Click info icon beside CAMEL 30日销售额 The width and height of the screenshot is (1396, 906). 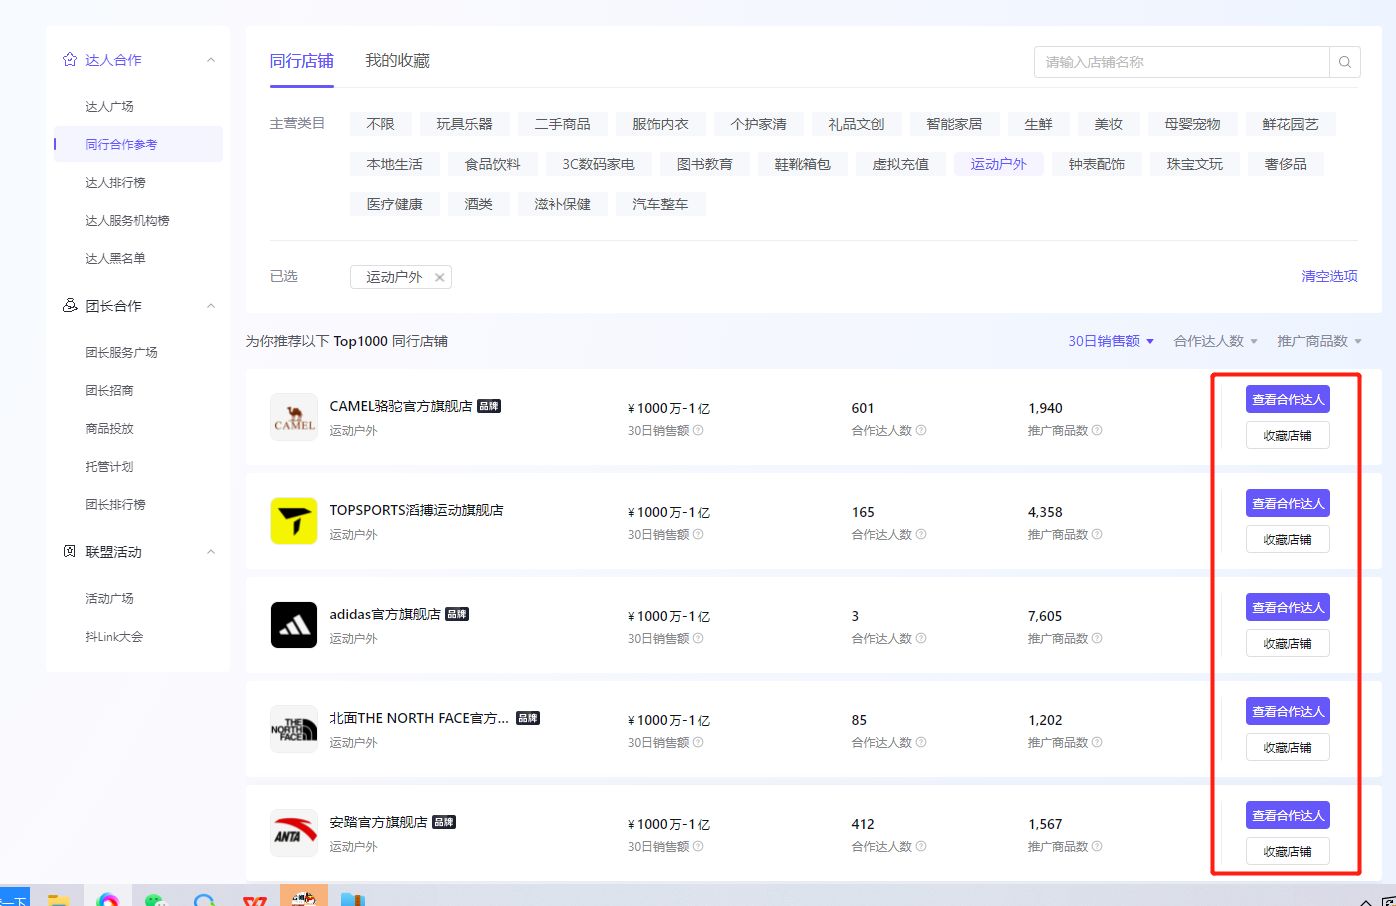[x=698, y=430]
